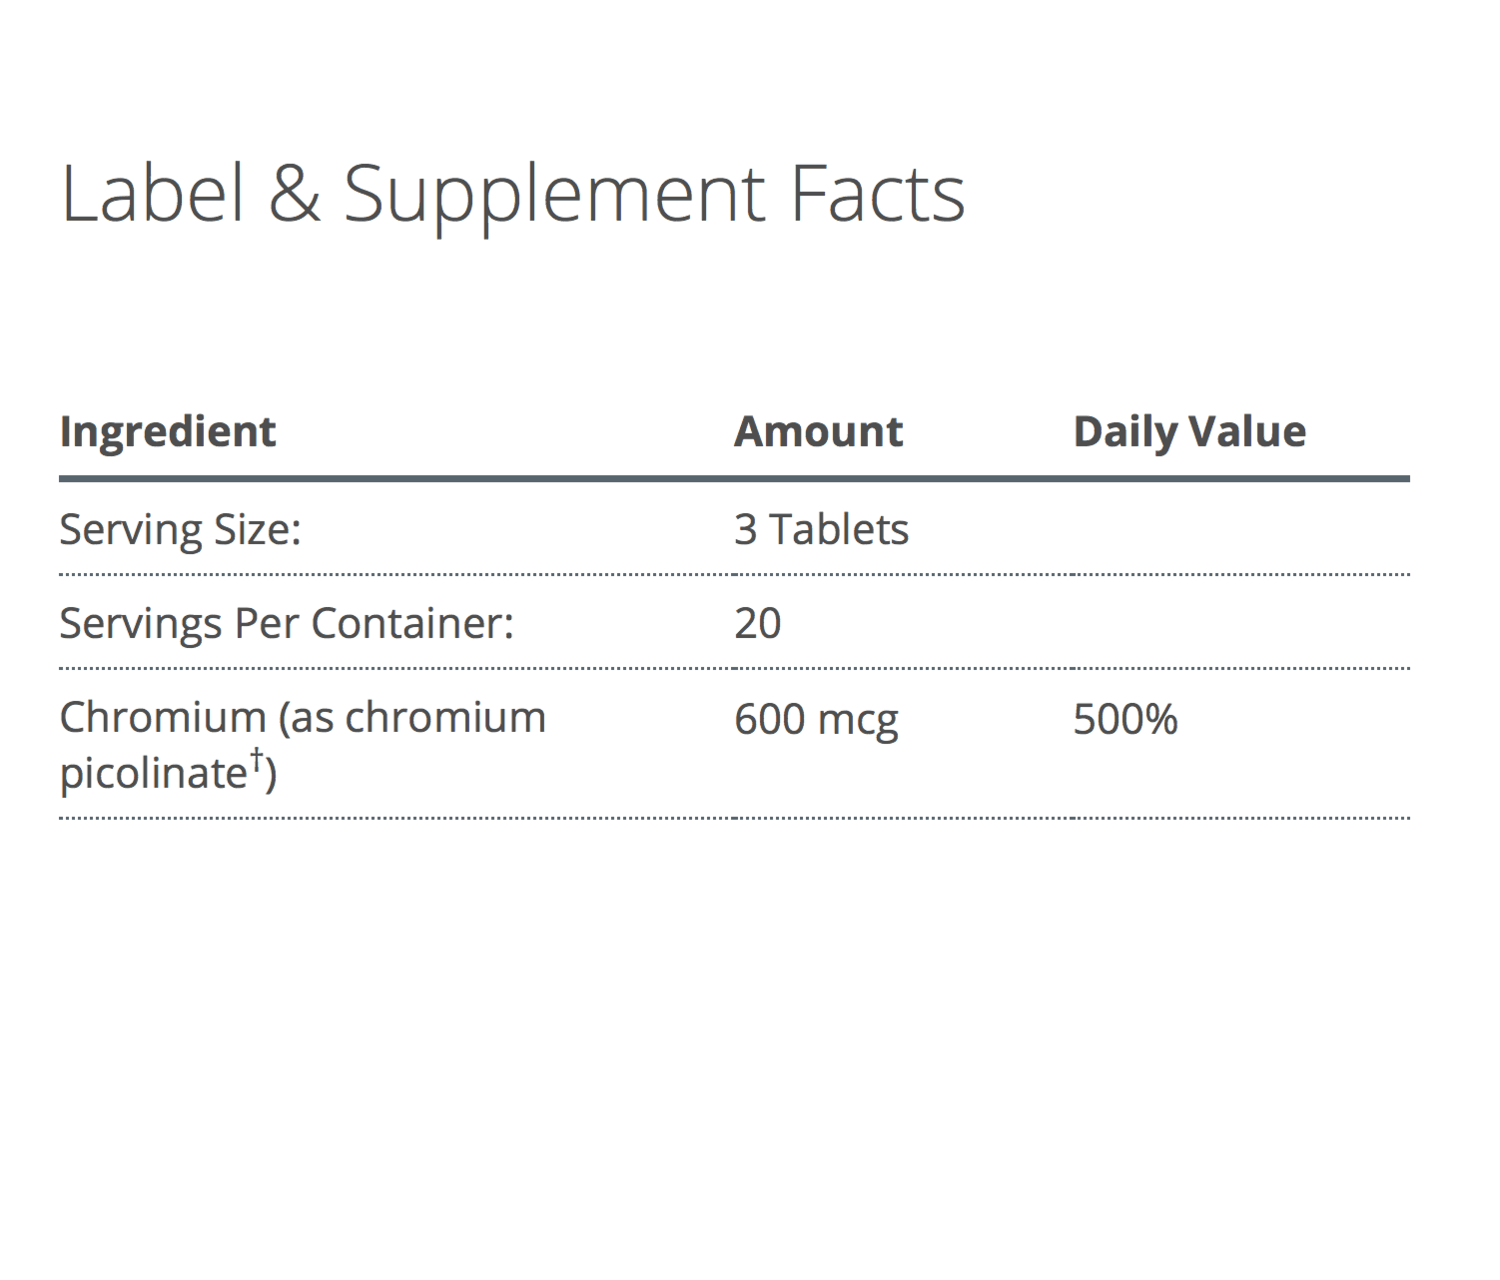Click the servings count value "20"

757,623
